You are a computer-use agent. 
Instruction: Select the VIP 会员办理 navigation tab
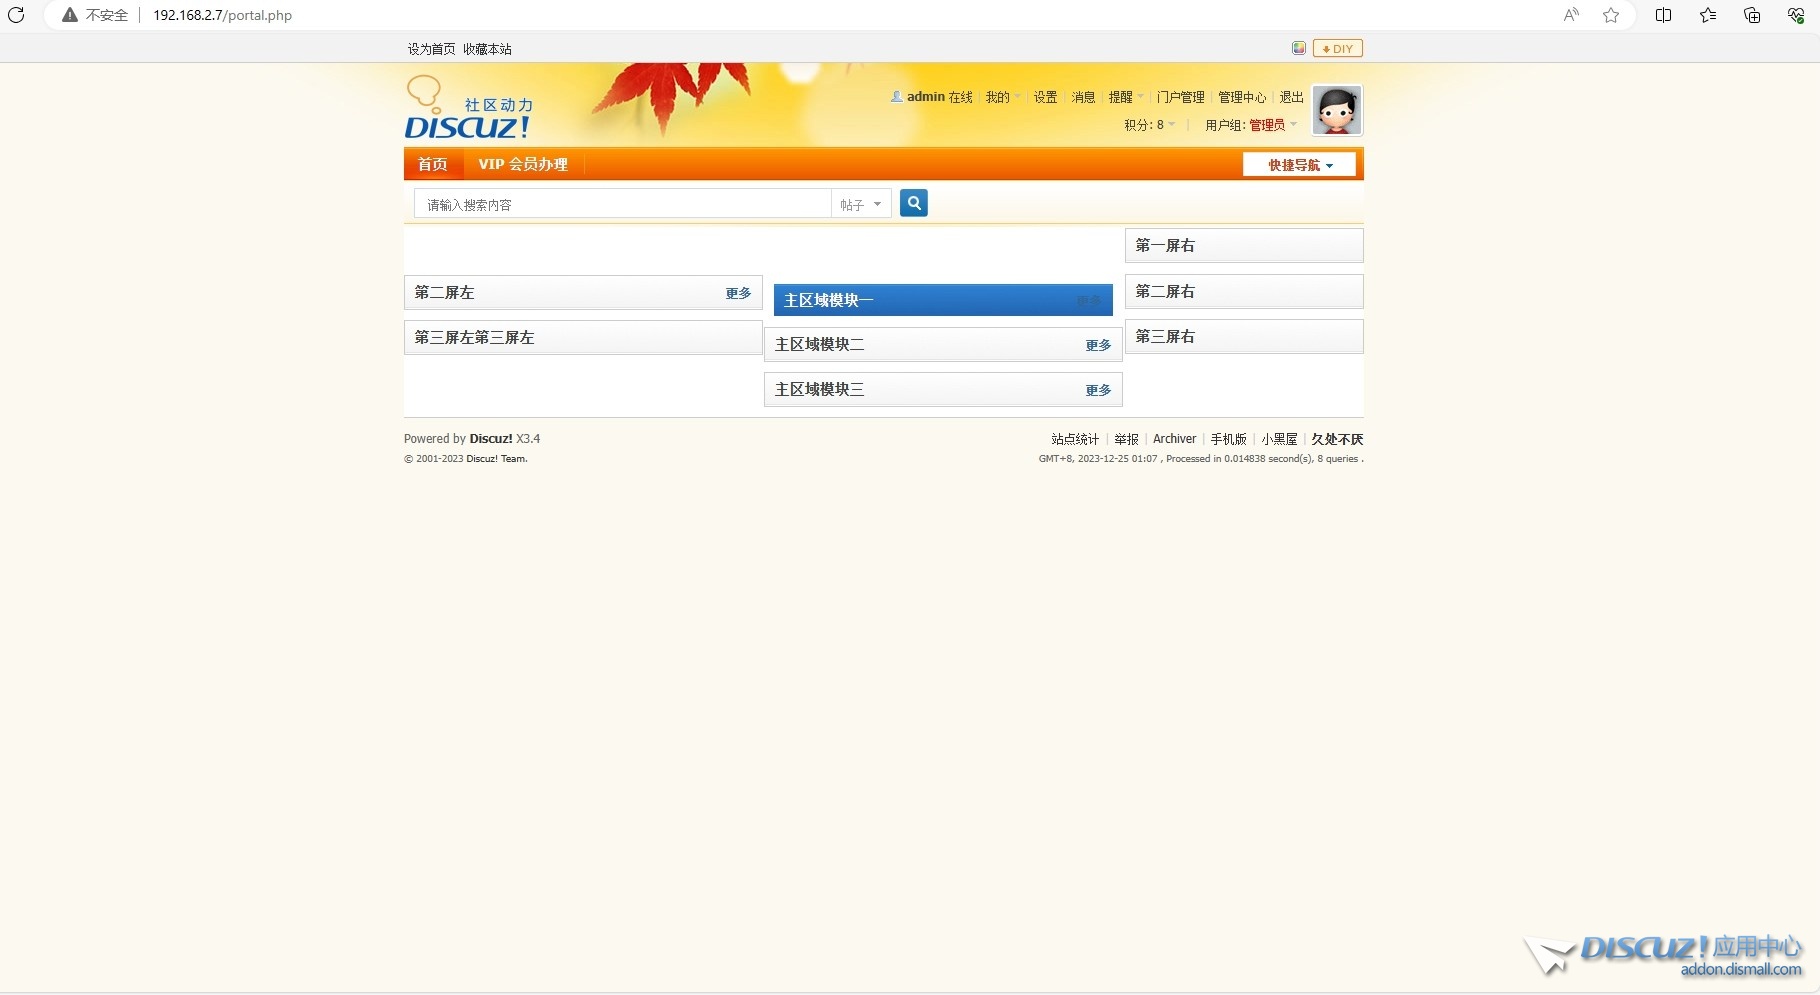tap(523, 164)
